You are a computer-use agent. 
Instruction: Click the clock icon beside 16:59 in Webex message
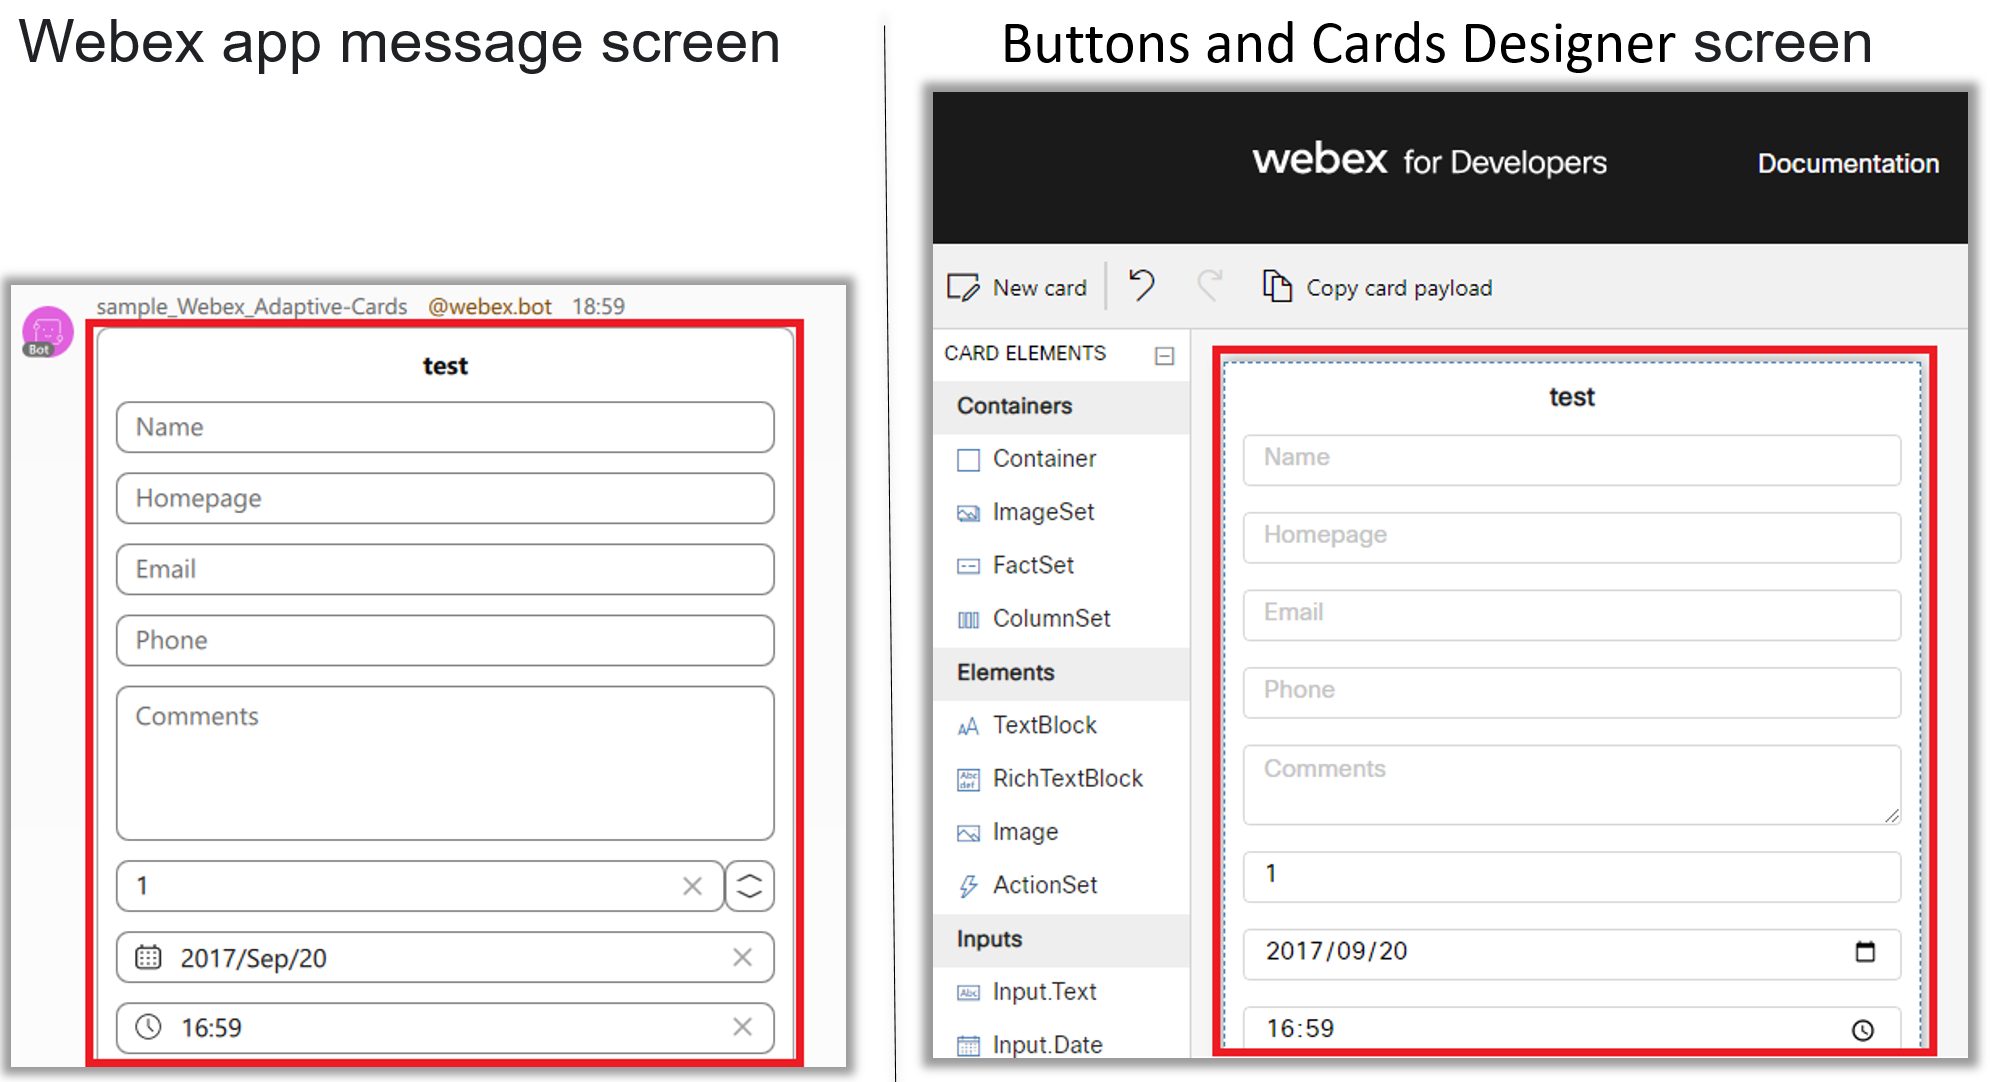(148, 1027)
